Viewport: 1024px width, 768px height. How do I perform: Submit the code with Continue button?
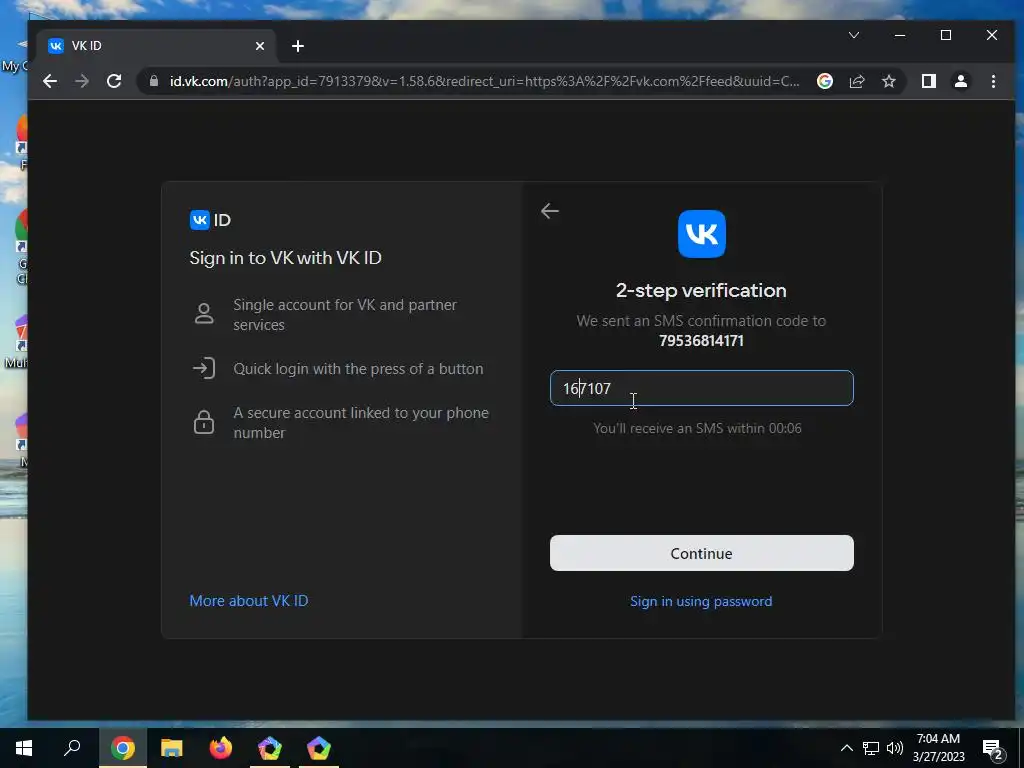click(701, 553)
